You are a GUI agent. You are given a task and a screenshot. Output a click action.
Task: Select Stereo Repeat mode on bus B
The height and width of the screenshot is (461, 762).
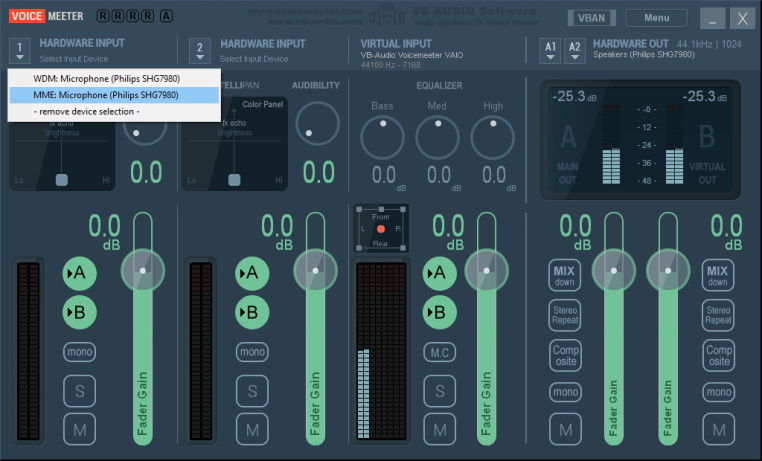(x=718, y=315)
